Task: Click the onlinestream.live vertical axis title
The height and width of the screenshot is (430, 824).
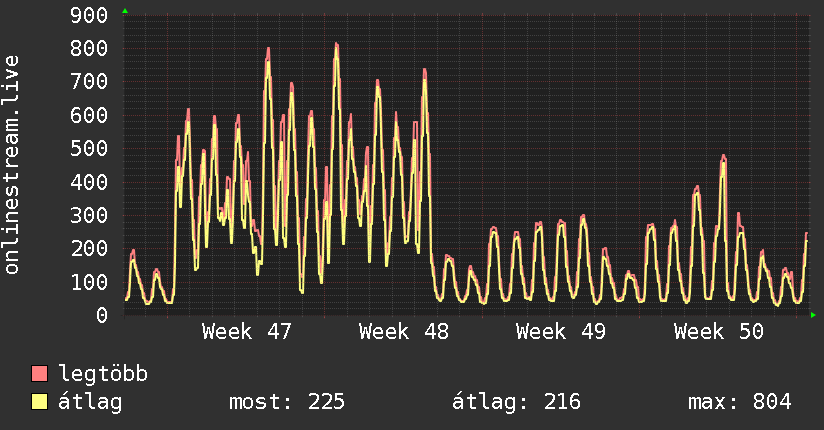Action: point(12,165)
